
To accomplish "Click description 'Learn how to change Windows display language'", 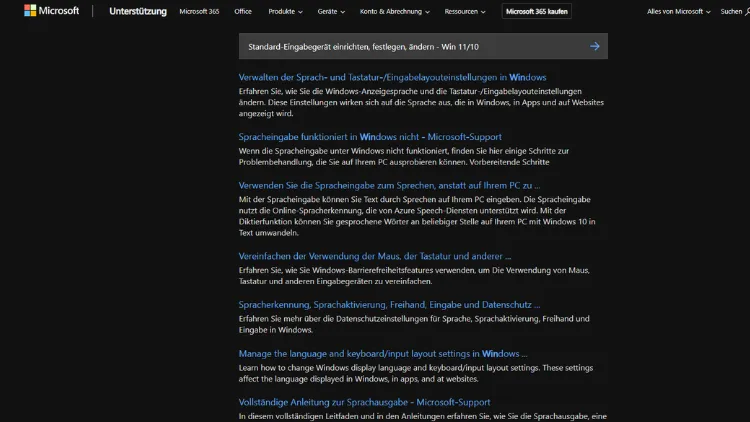I will (x=416, y=373).
